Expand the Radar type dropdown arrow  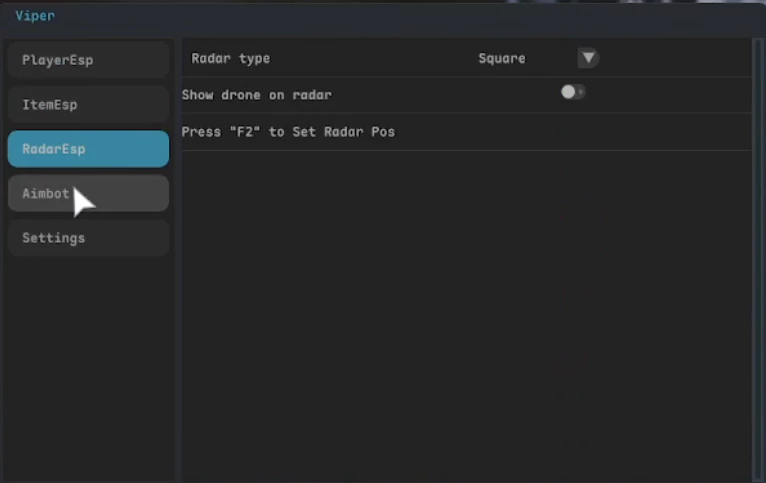pos(588,58)
